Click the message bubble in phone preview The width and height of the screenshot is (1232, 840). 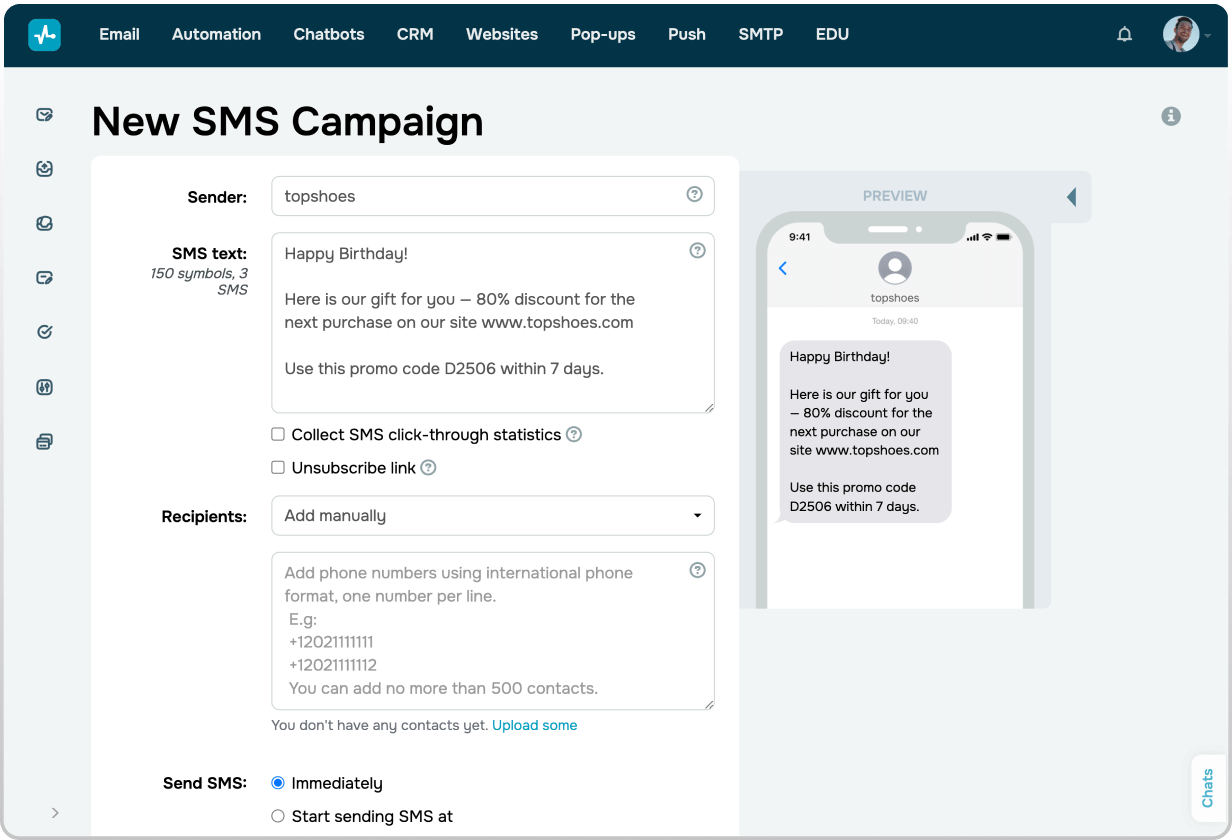864,431
